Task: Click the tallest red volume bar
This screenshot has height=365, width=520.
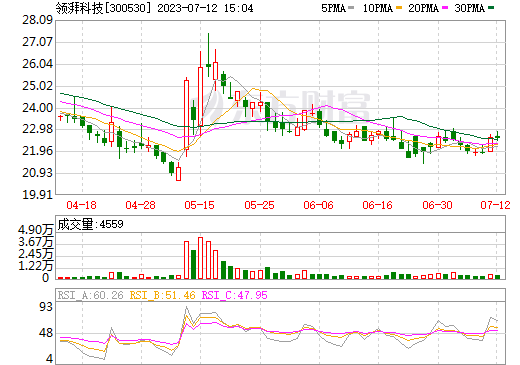Action: tap(200, 258)
